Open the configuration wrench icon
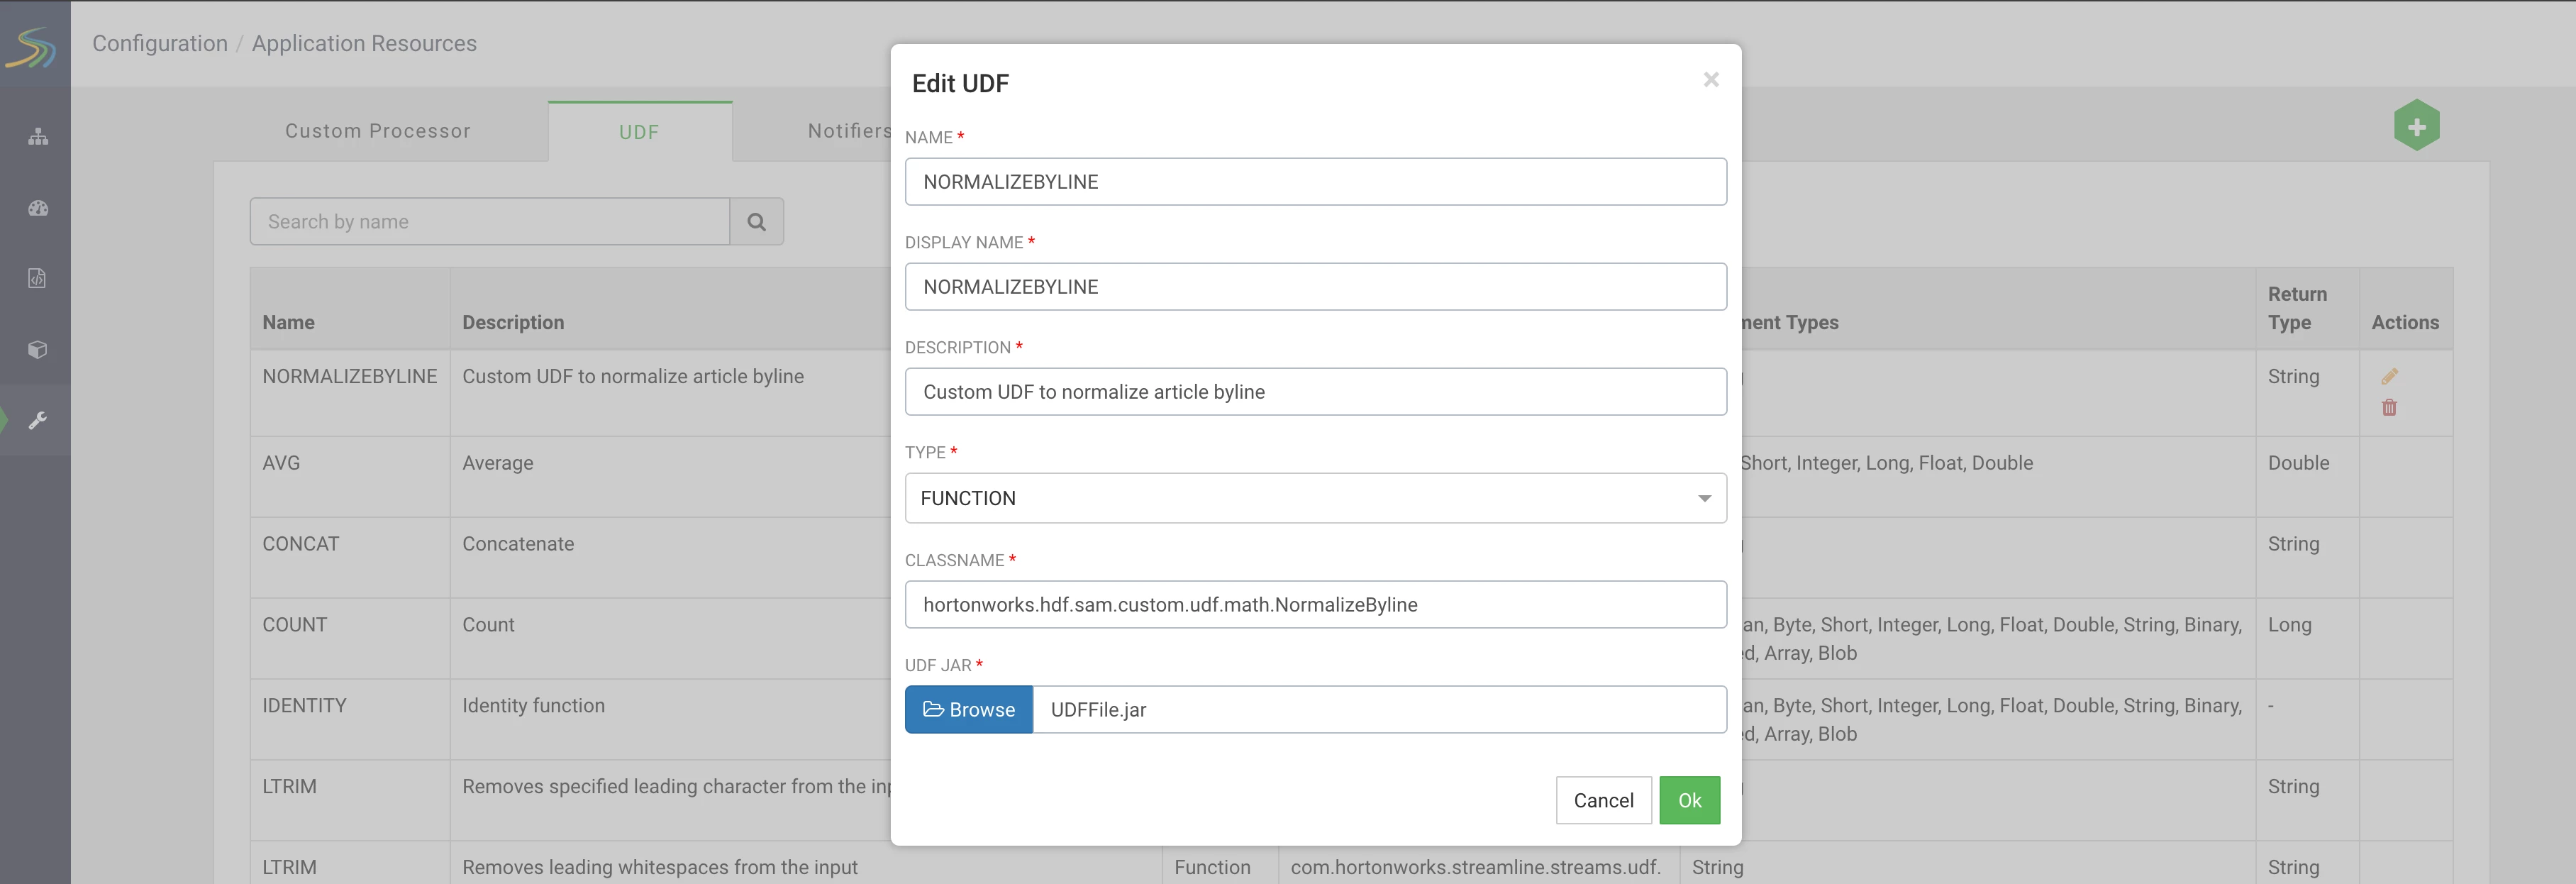Screen dimensions: 2576x884 (38, 420)
